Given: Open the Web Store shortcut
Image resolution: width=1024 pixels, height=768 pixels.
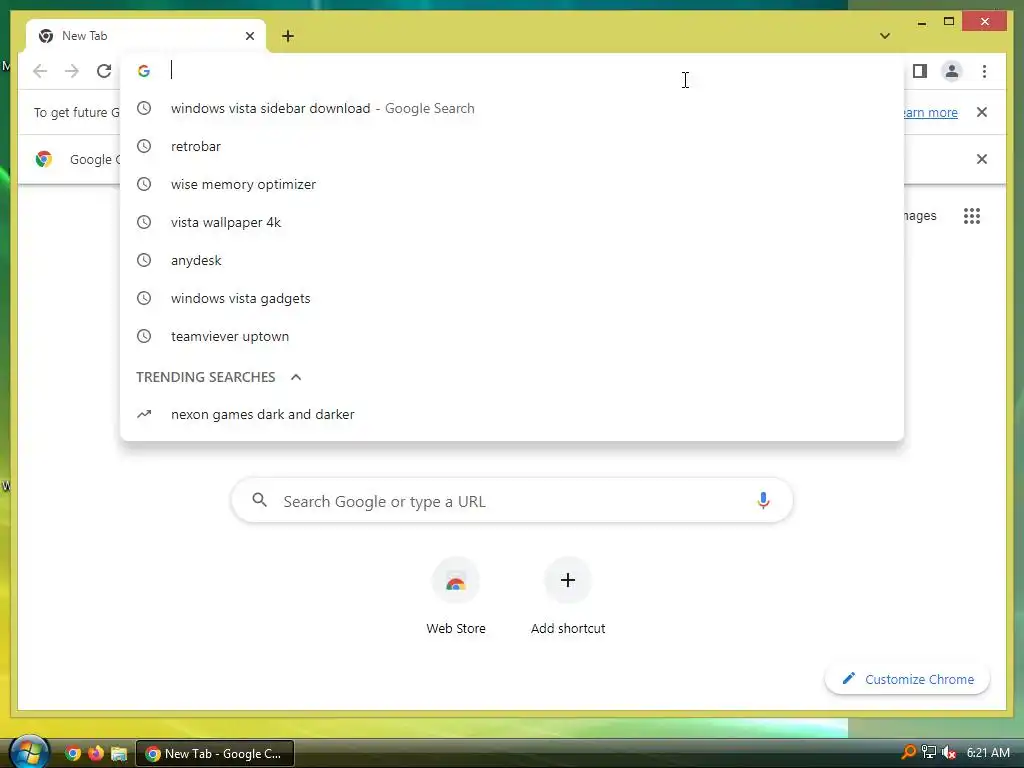Looking at the screenshot, I should [456, 596].
